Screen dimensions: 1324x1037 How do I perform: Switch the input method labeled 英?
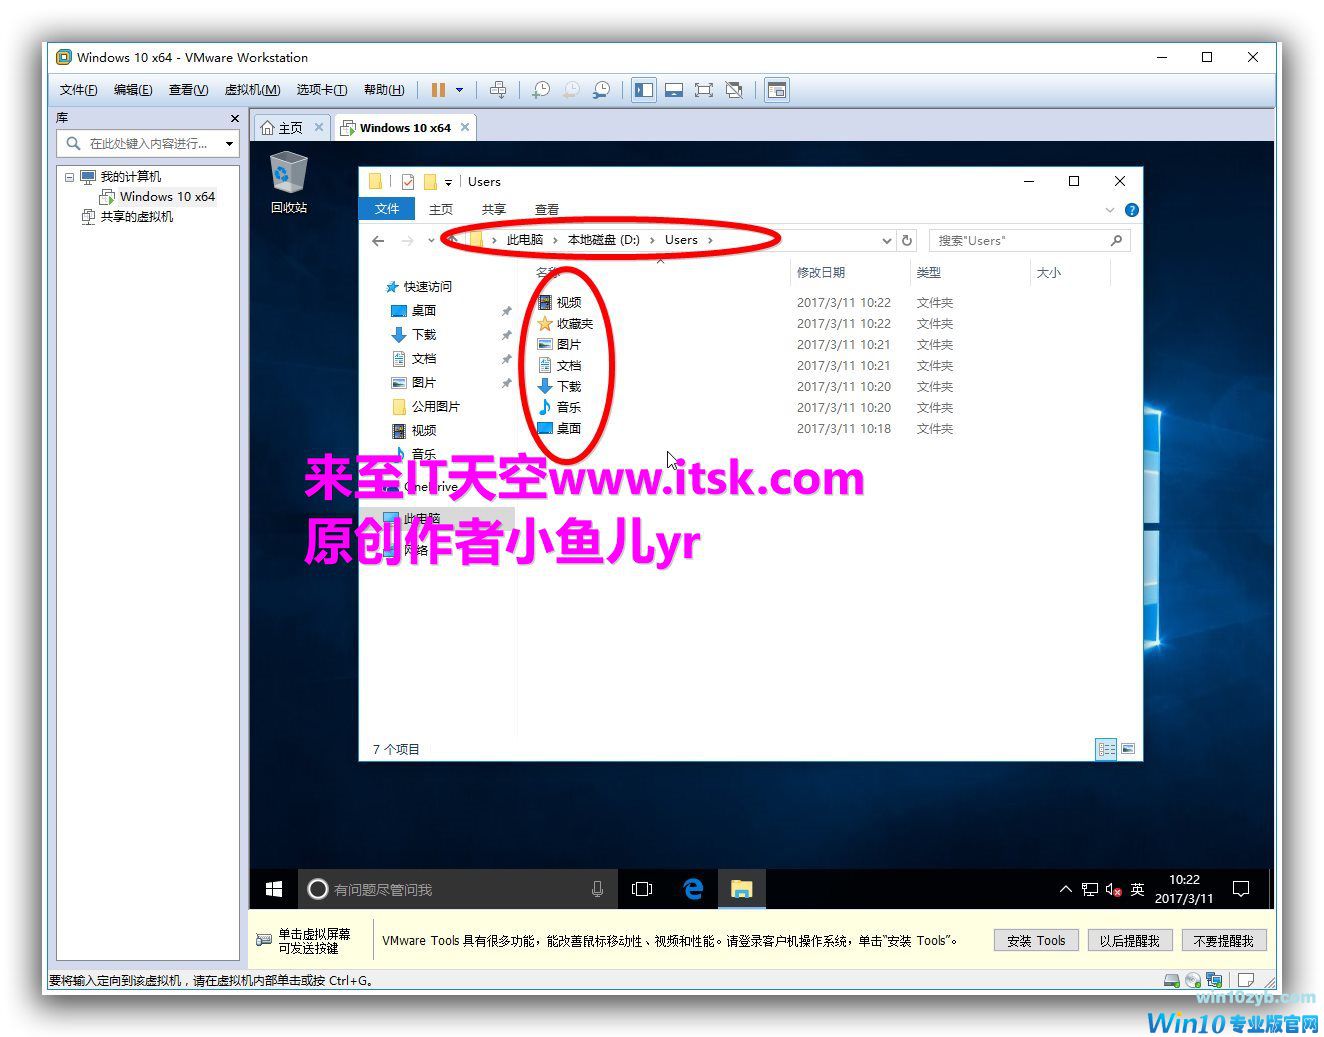pos(1137,889)
